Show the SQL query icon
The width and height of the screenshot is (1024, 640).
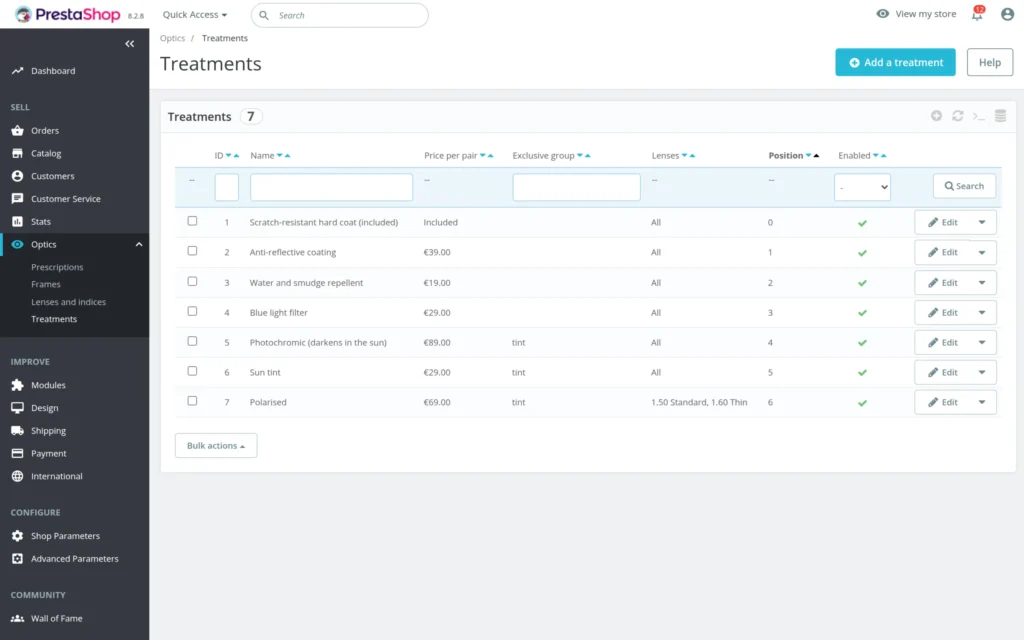[978, 116]
